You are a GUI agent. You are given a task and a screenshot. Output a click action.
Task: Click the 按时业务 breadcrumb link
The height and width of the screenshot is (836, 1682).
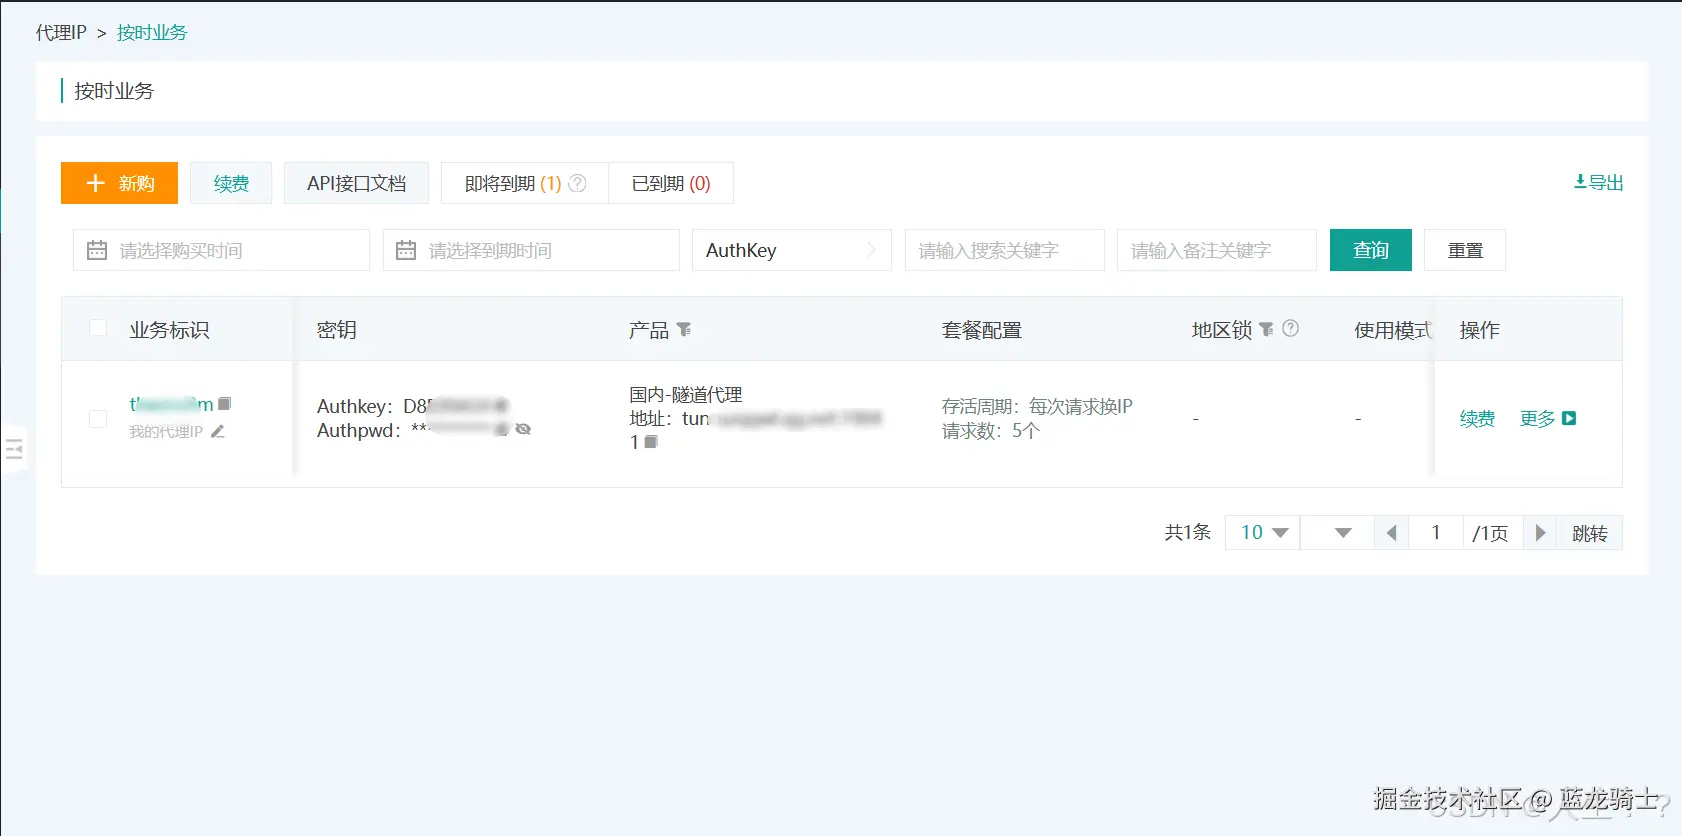click(x=152, y=32)
